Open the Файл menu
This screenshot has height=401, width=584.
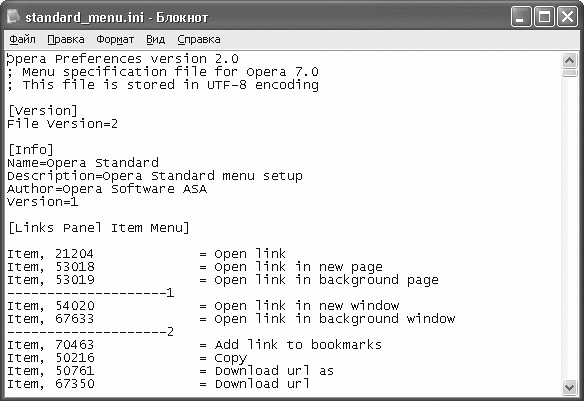point(22,39)
